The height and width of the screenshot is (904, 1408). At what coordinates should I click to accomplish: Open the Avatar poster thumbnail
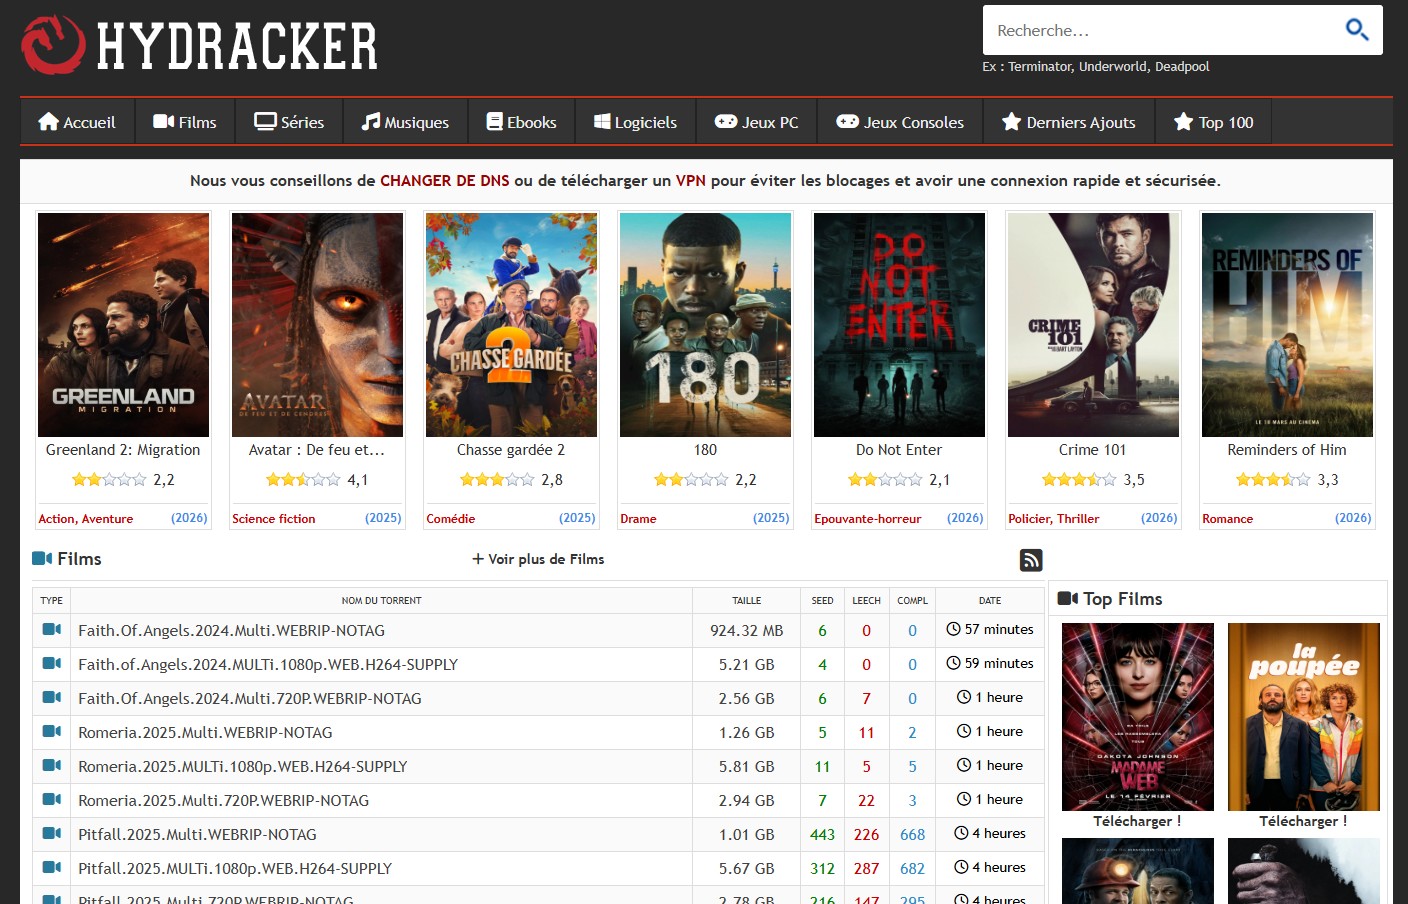pos(317,325)
